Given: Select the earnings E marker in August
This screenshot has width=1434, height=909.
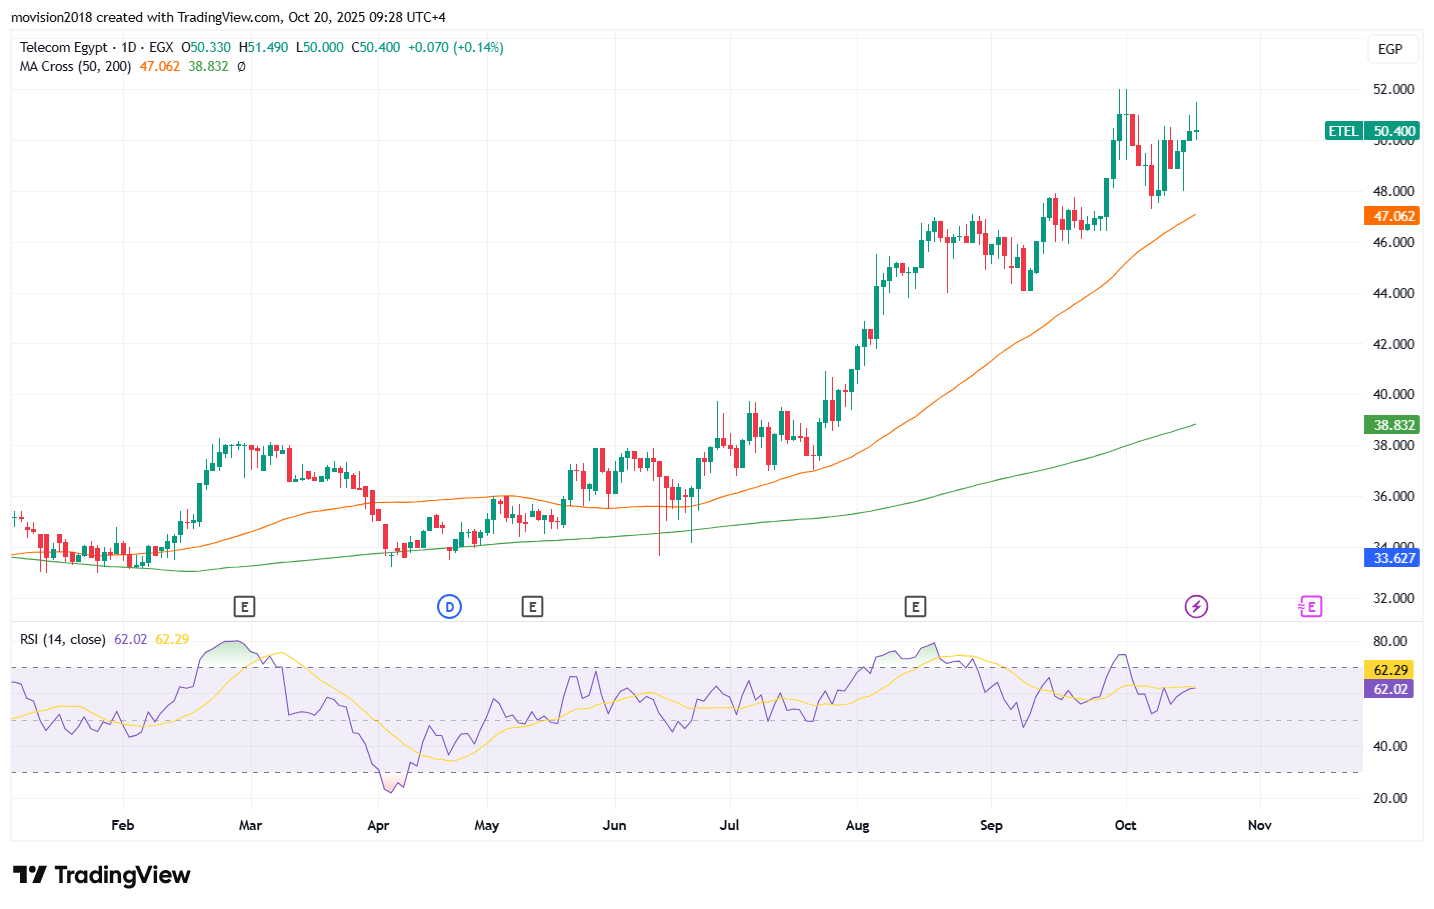Looking at the screenshot, I should [x=915, y=606].
